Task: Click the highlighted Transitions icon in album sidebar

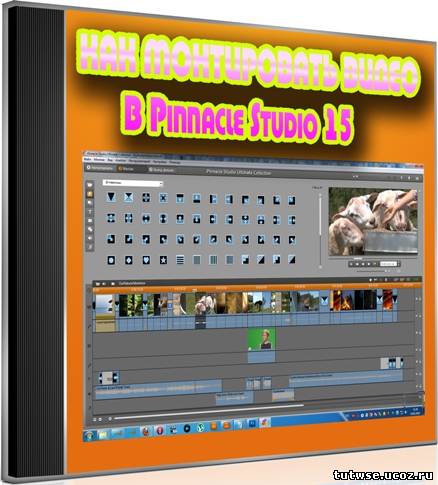Action: point(90,194)
